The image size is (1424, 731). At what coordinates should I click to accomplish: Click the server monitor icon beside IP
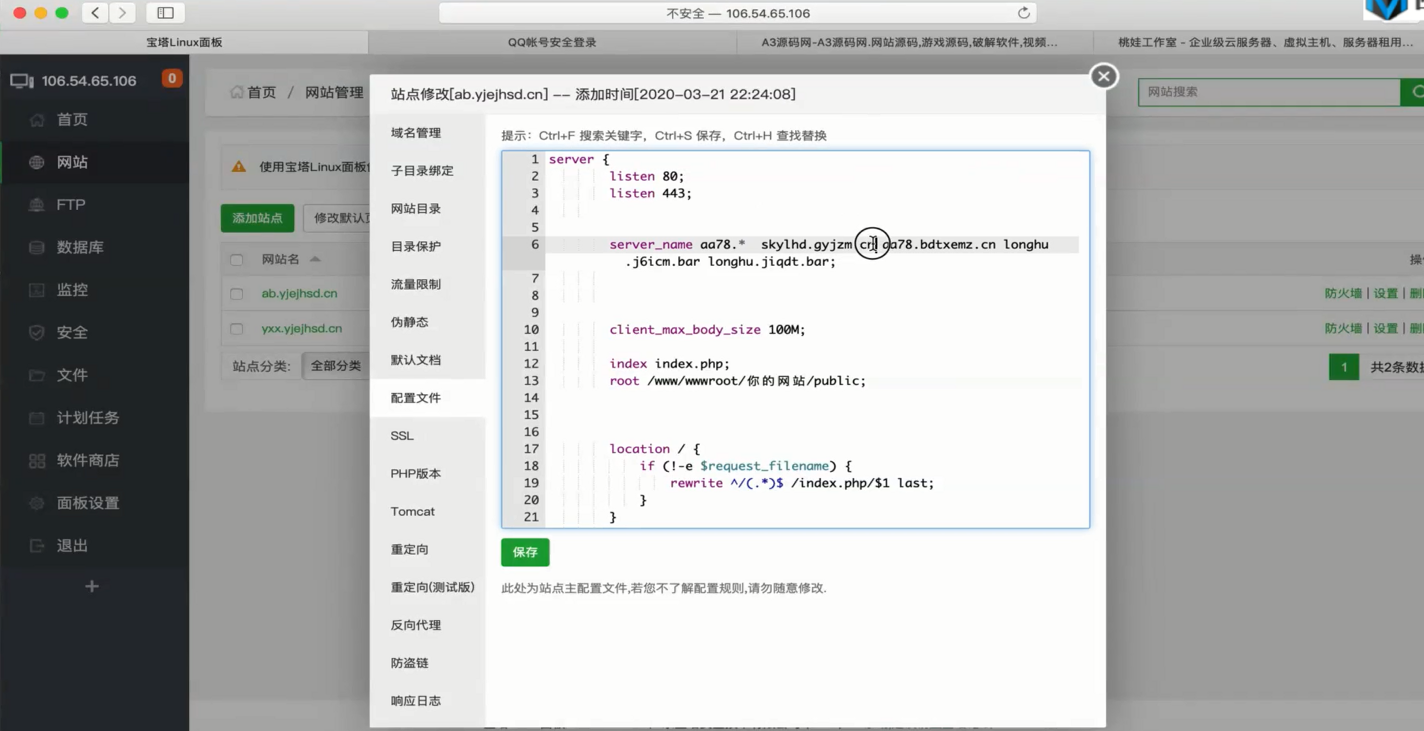click(x=21, y=81)
